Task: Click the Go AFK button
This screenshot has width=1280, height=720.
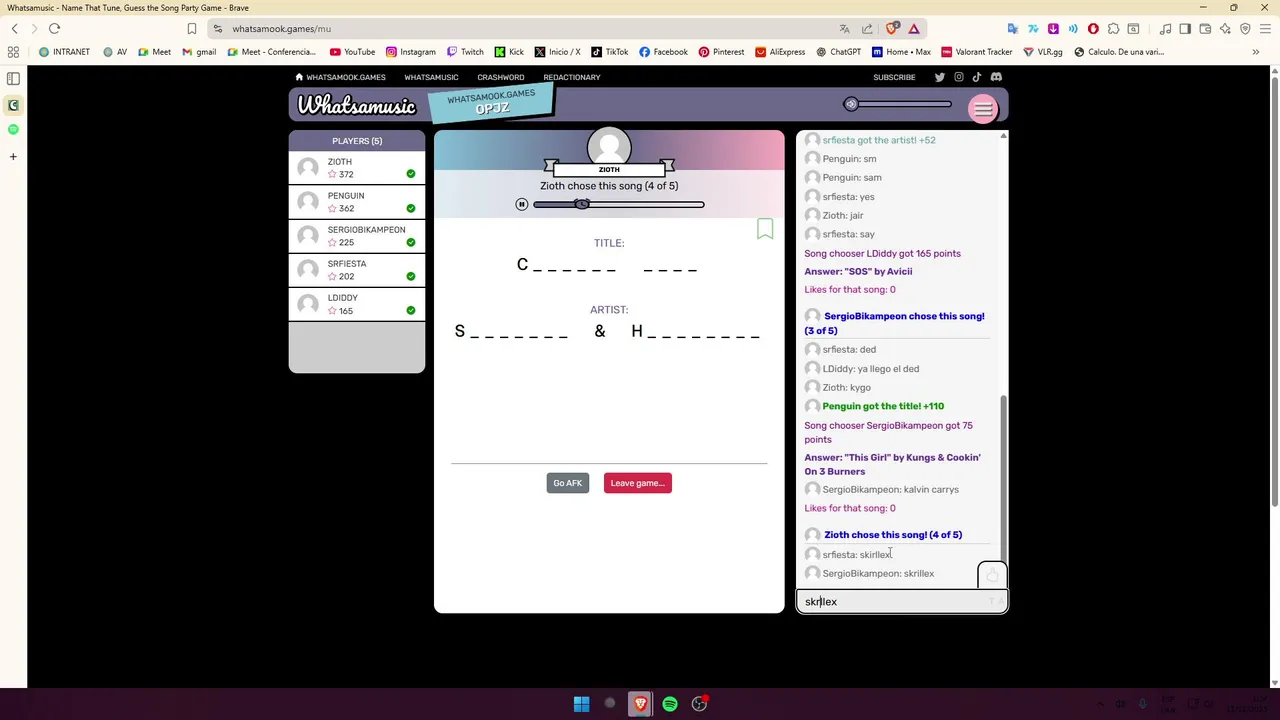Action: 567,483
